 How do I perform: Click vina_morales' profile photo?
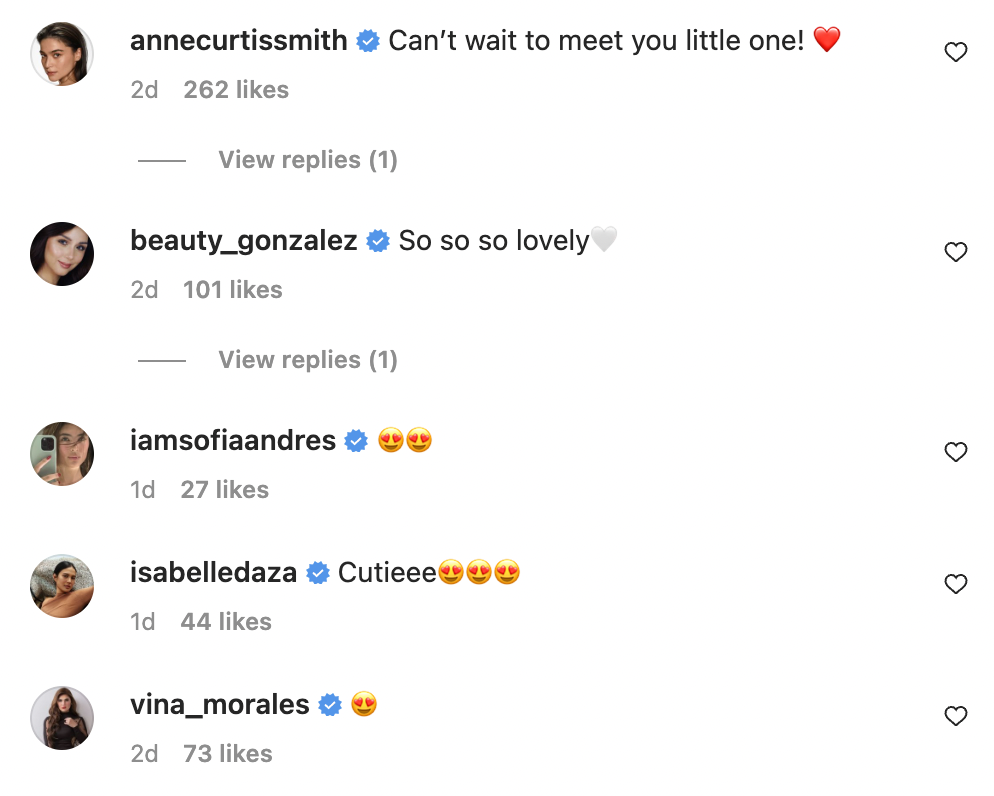point(62,717)
